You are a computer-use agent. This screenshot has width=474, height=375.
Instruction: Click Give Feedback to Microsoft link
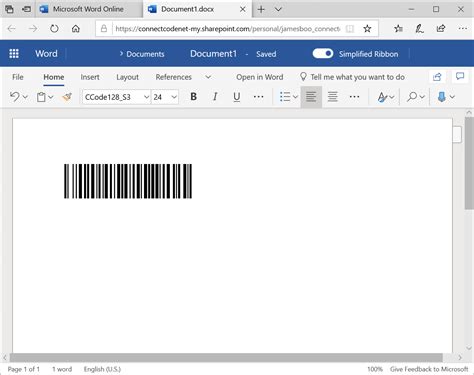tap(429, 369)
